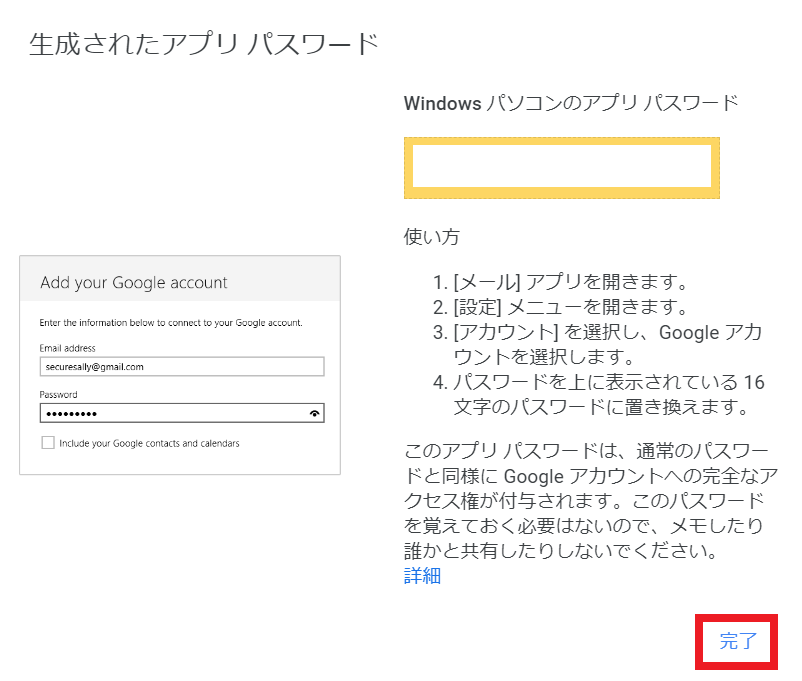The image size is (802, 681).
Task: Click step 1 [メール] アプリを開きます
Action: 560,282
